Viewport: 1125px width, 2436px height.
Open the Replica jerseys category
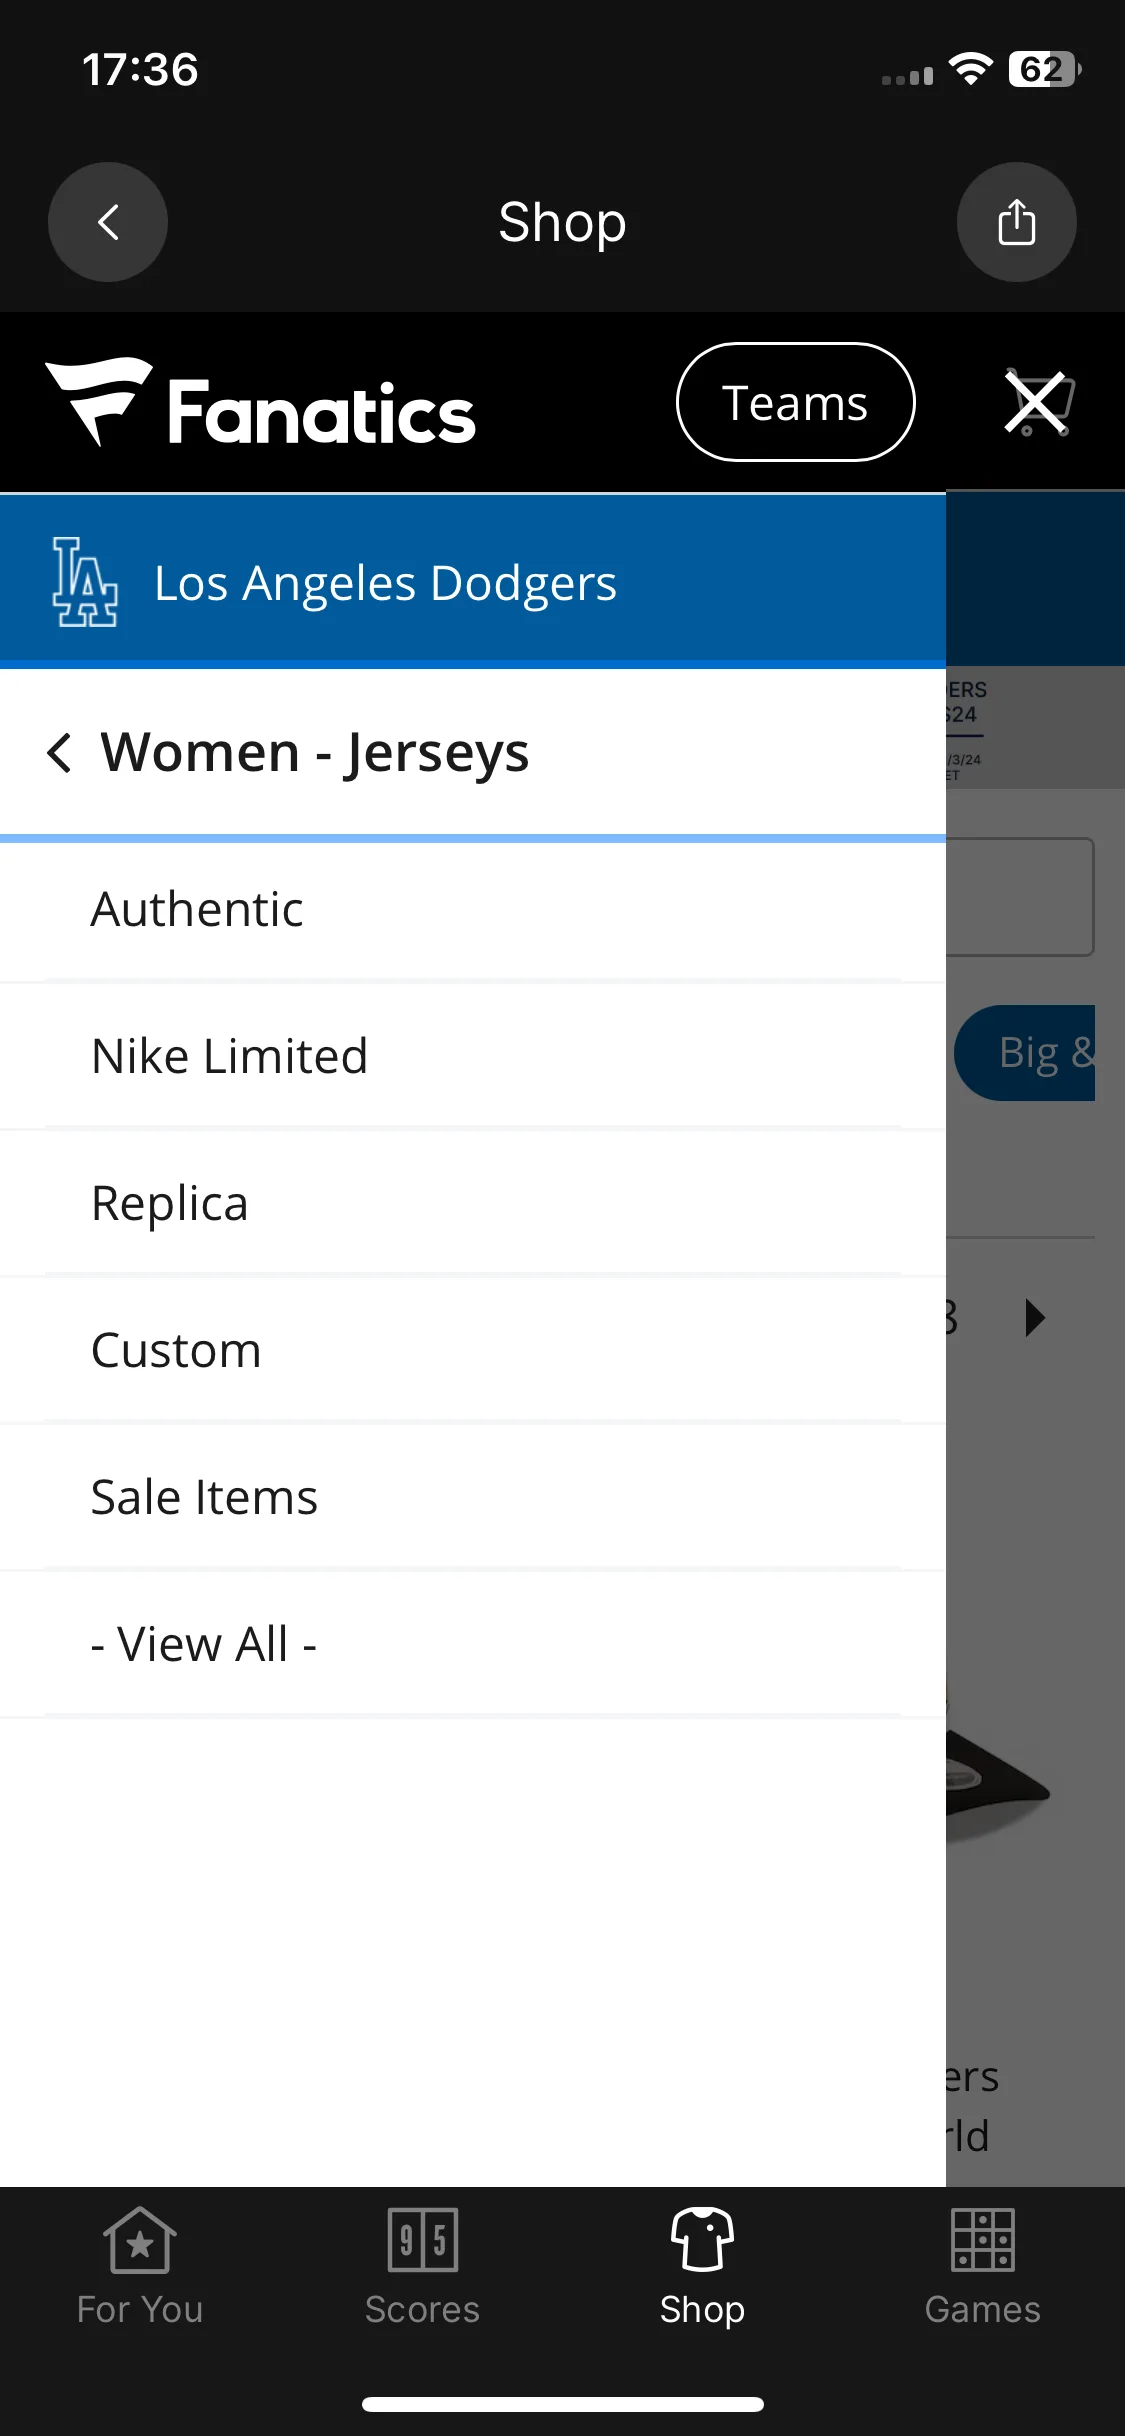[x=473, y=1203]
